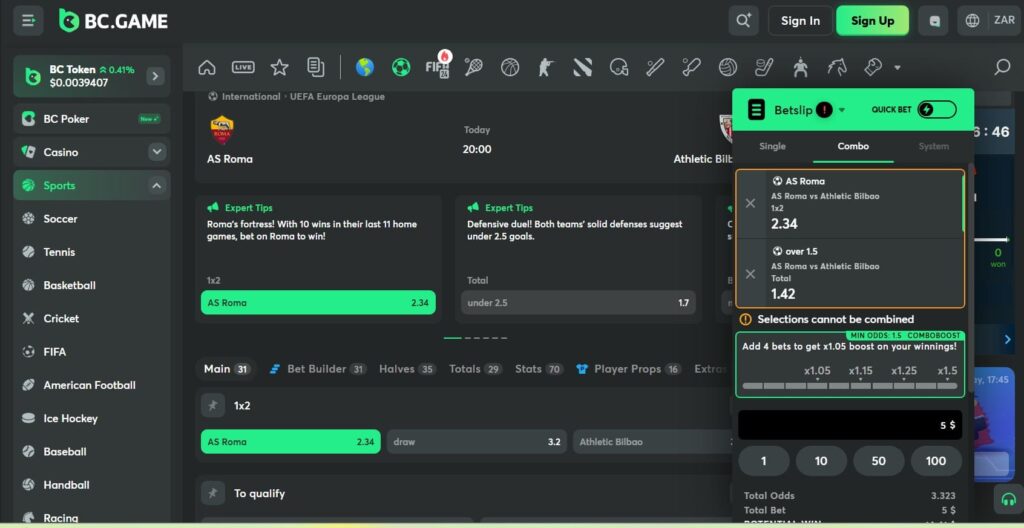Open the bet history document icon
1024x528 pixels.
[315, 67]
